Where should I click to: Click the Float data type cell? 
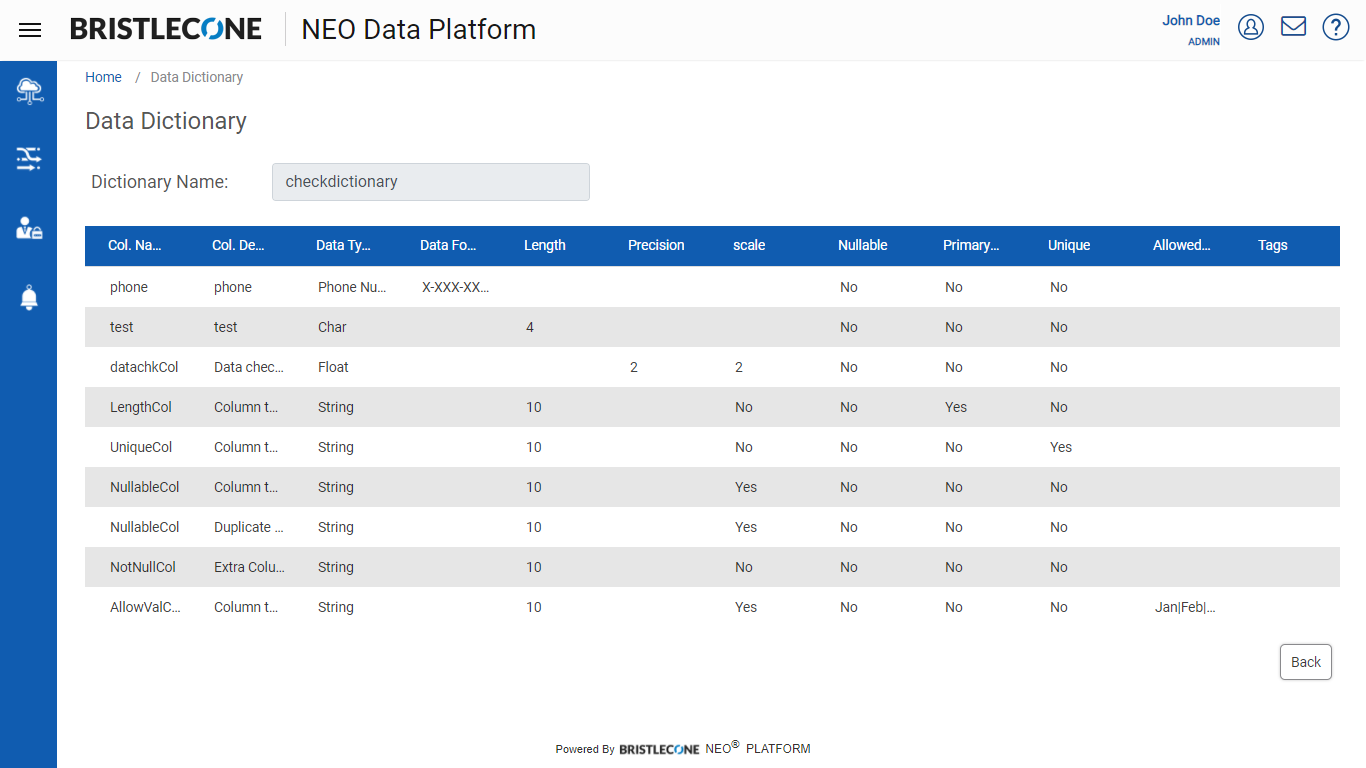click(333, 367)
